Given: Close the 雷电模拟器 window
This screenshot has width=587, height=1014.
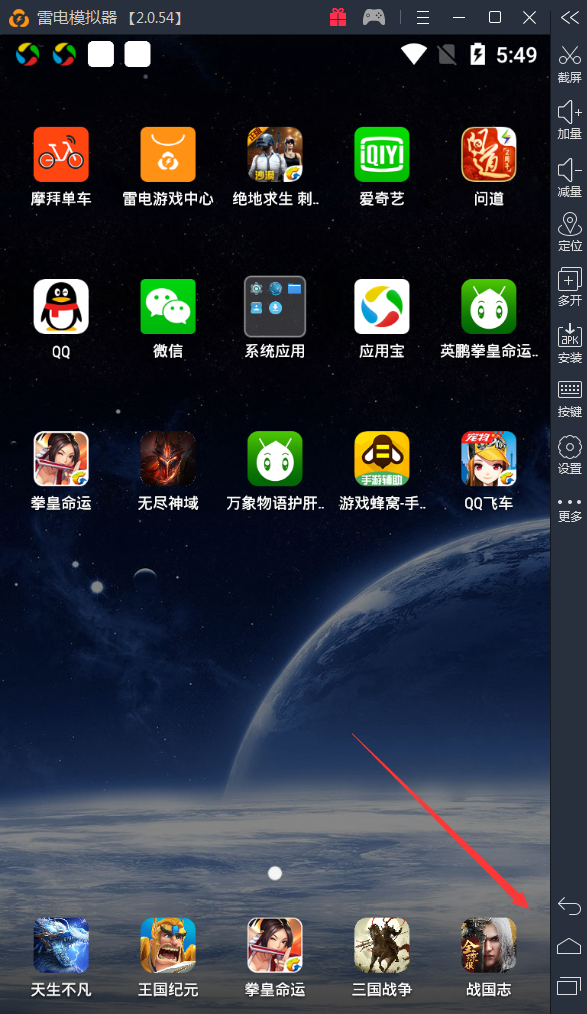Looking at the screenshot, I should coord(529,17).
